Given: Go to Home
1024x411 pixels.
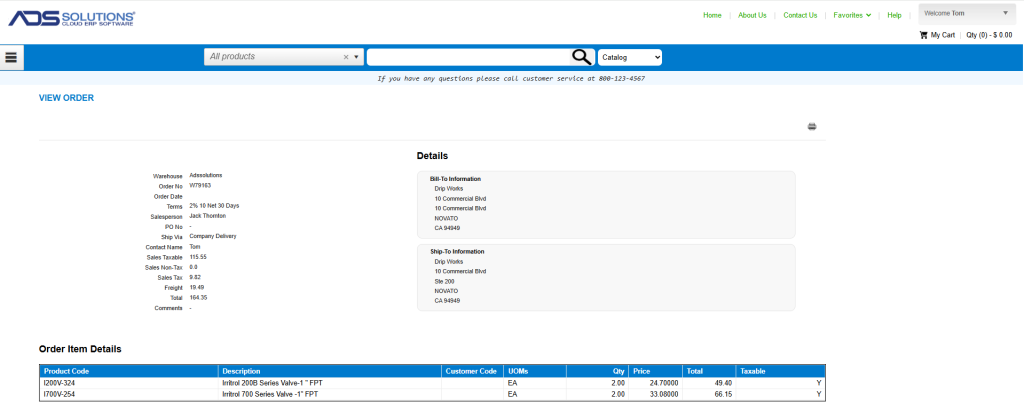Looking at the screenshot, I should point(712,16).
